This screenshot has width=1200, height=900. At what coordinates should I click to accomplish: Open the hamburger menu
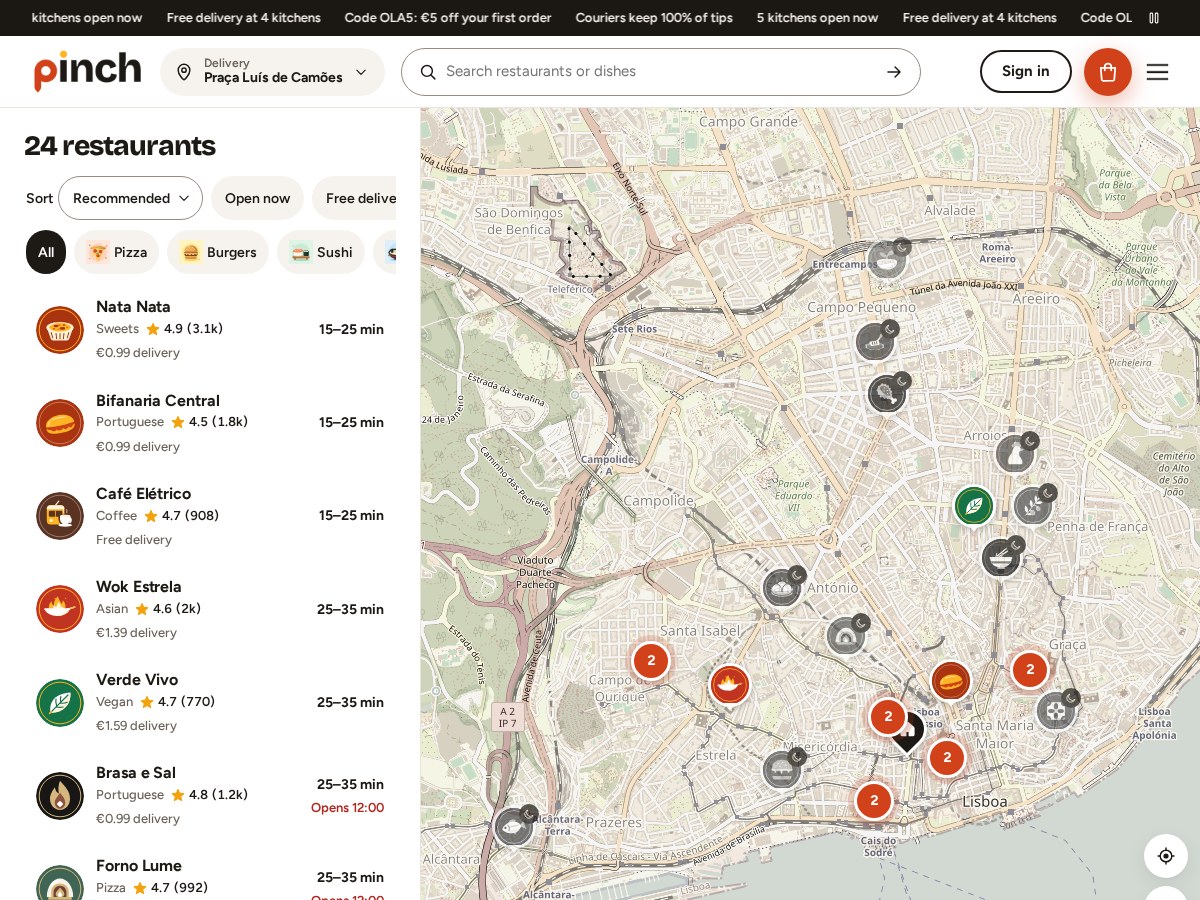1157,72
